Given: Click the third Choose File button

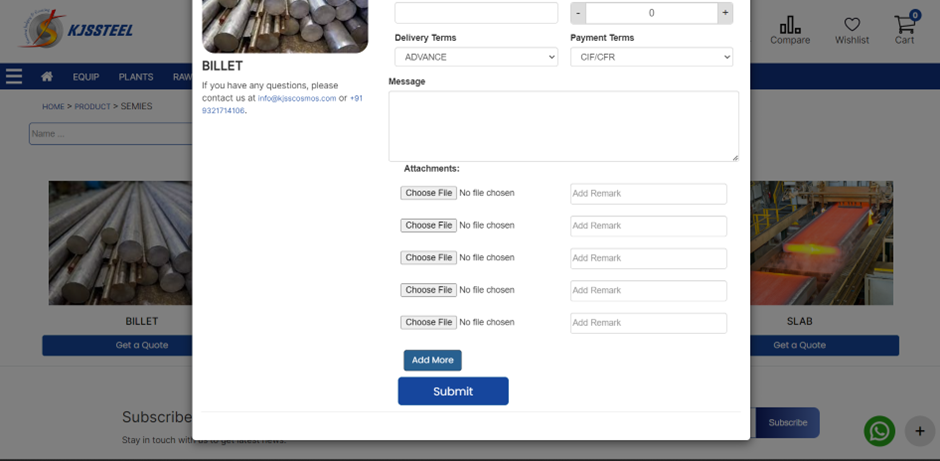Looking at the screenshot, I should 429,258.
